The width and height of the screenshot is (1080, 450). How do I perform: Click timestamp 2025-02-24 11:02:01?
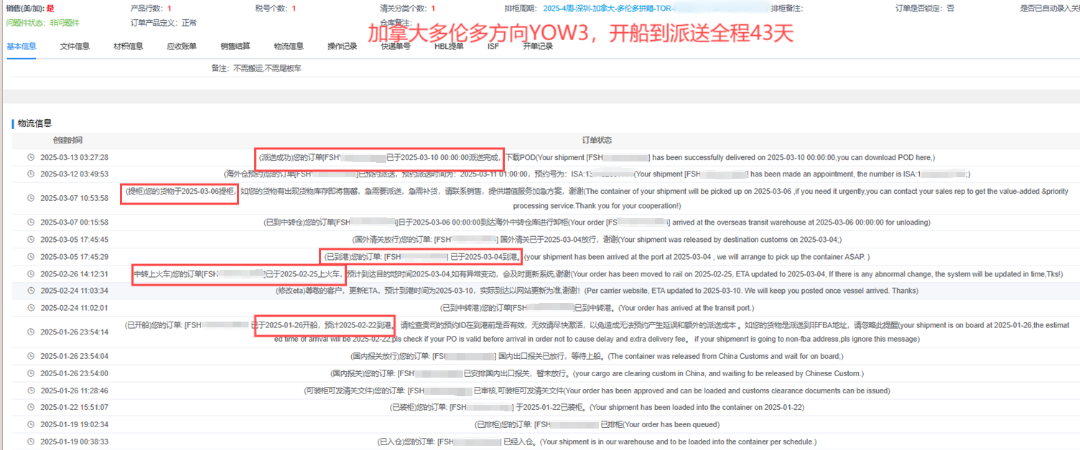click(x=74, y=308)
